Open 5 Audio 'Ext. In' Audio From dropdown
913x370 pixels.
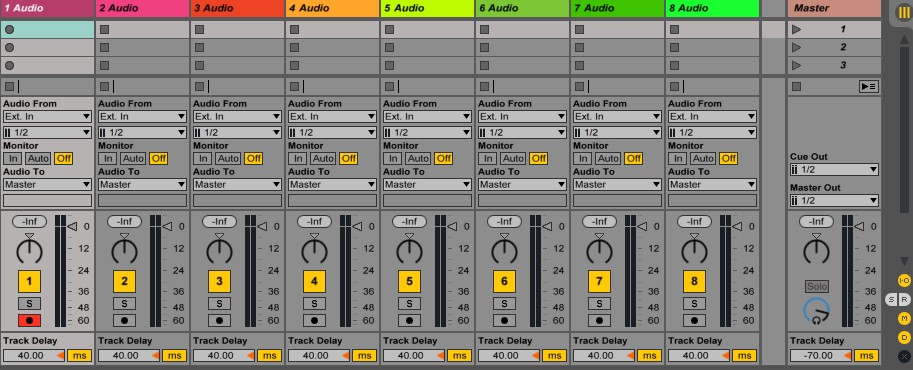click(x=427, y=117)
